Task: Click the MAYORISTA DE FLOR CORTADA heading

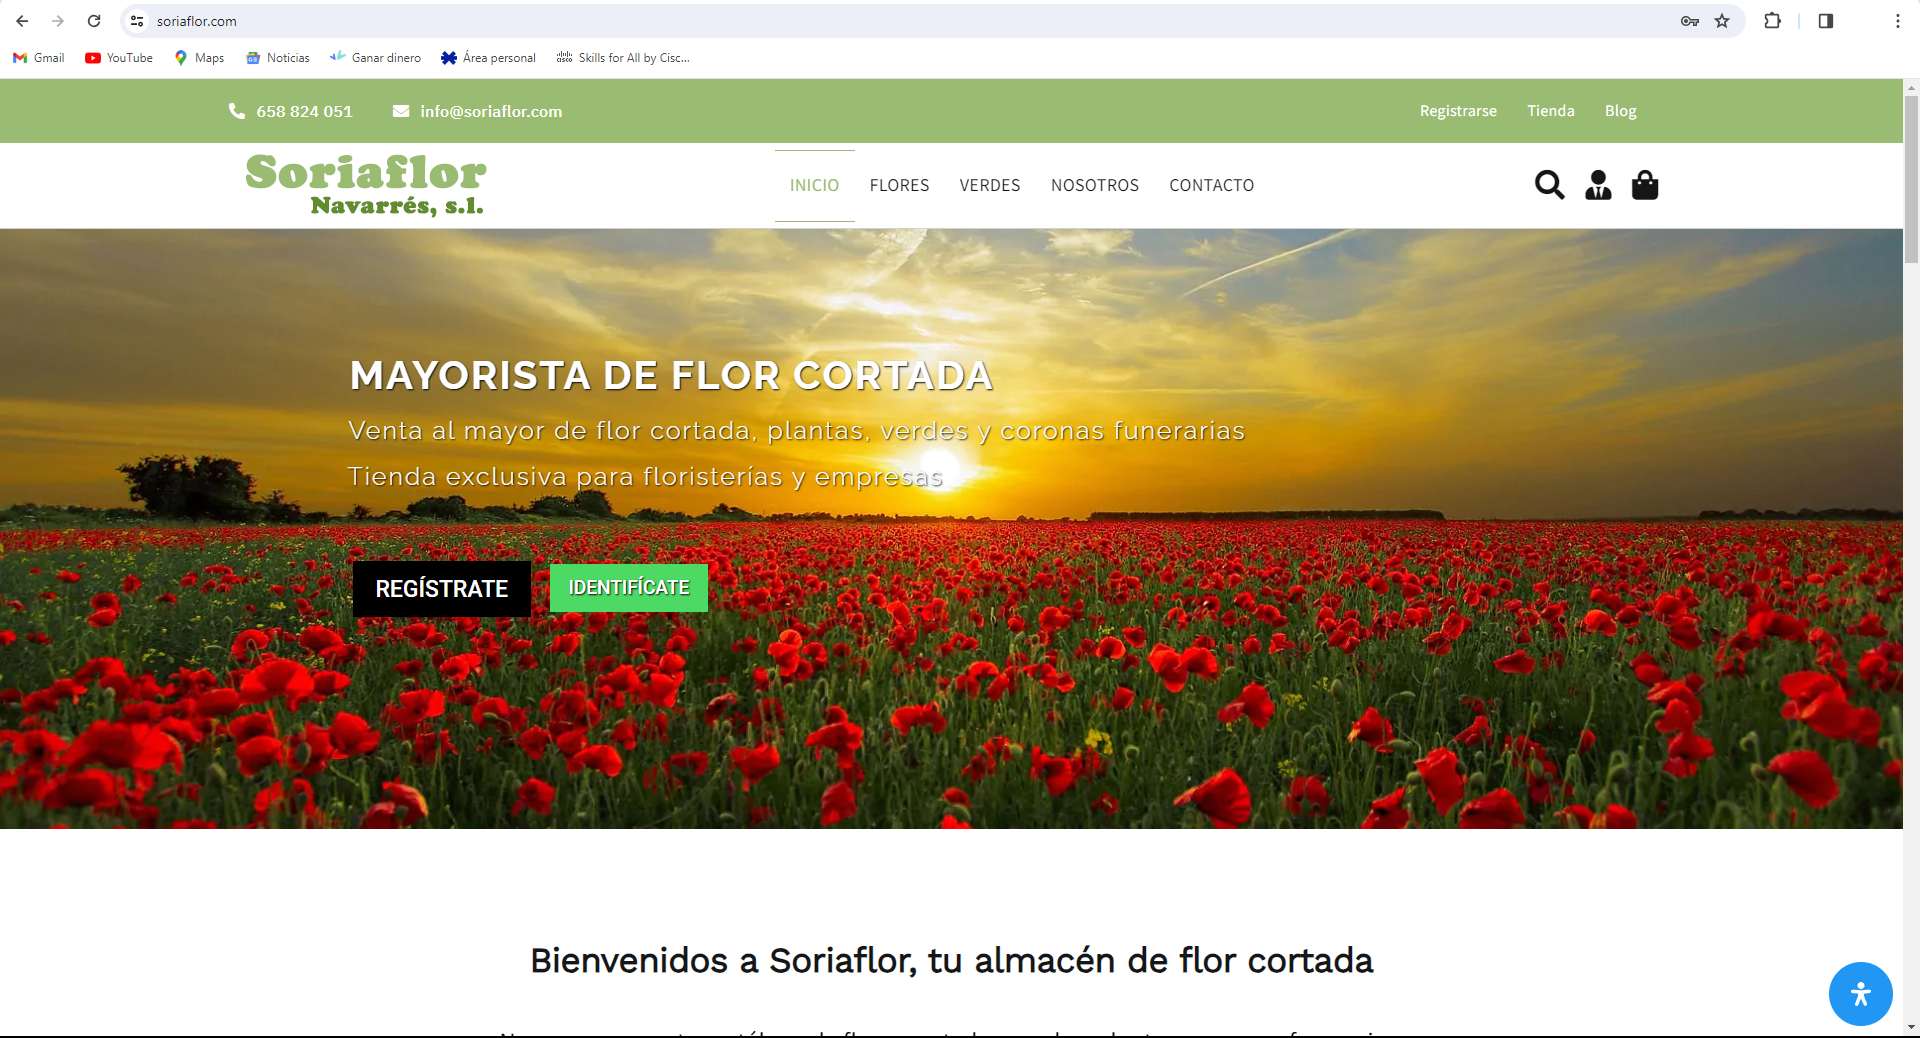Action: pyautogui.click(x=671, y=376)
